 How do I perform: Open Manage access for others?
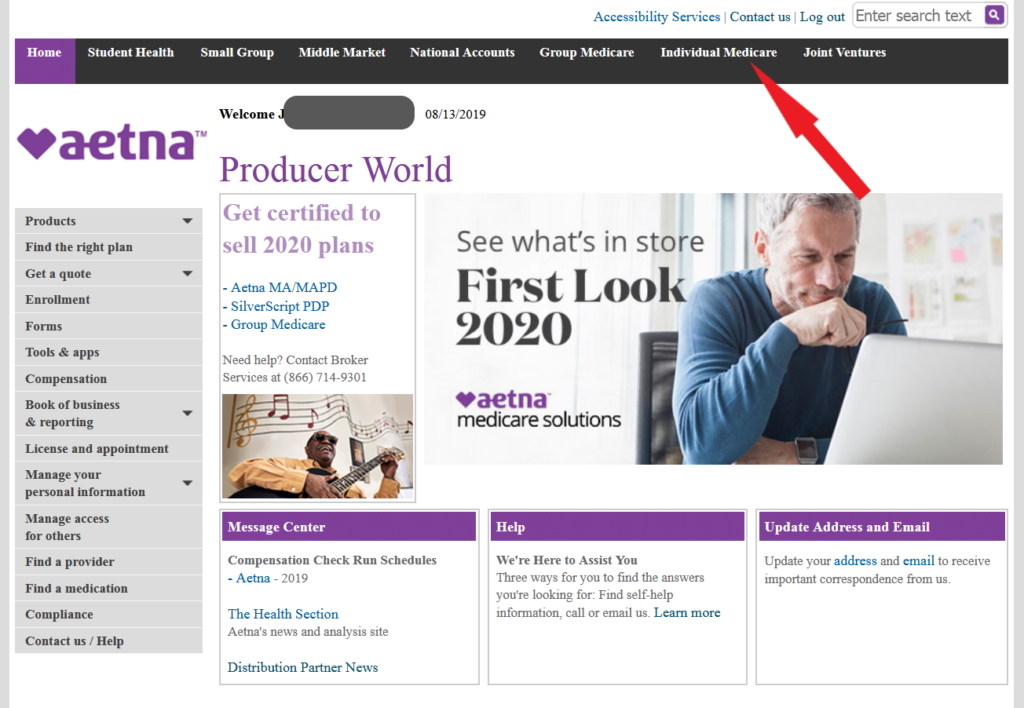click(x=108, y=527)
